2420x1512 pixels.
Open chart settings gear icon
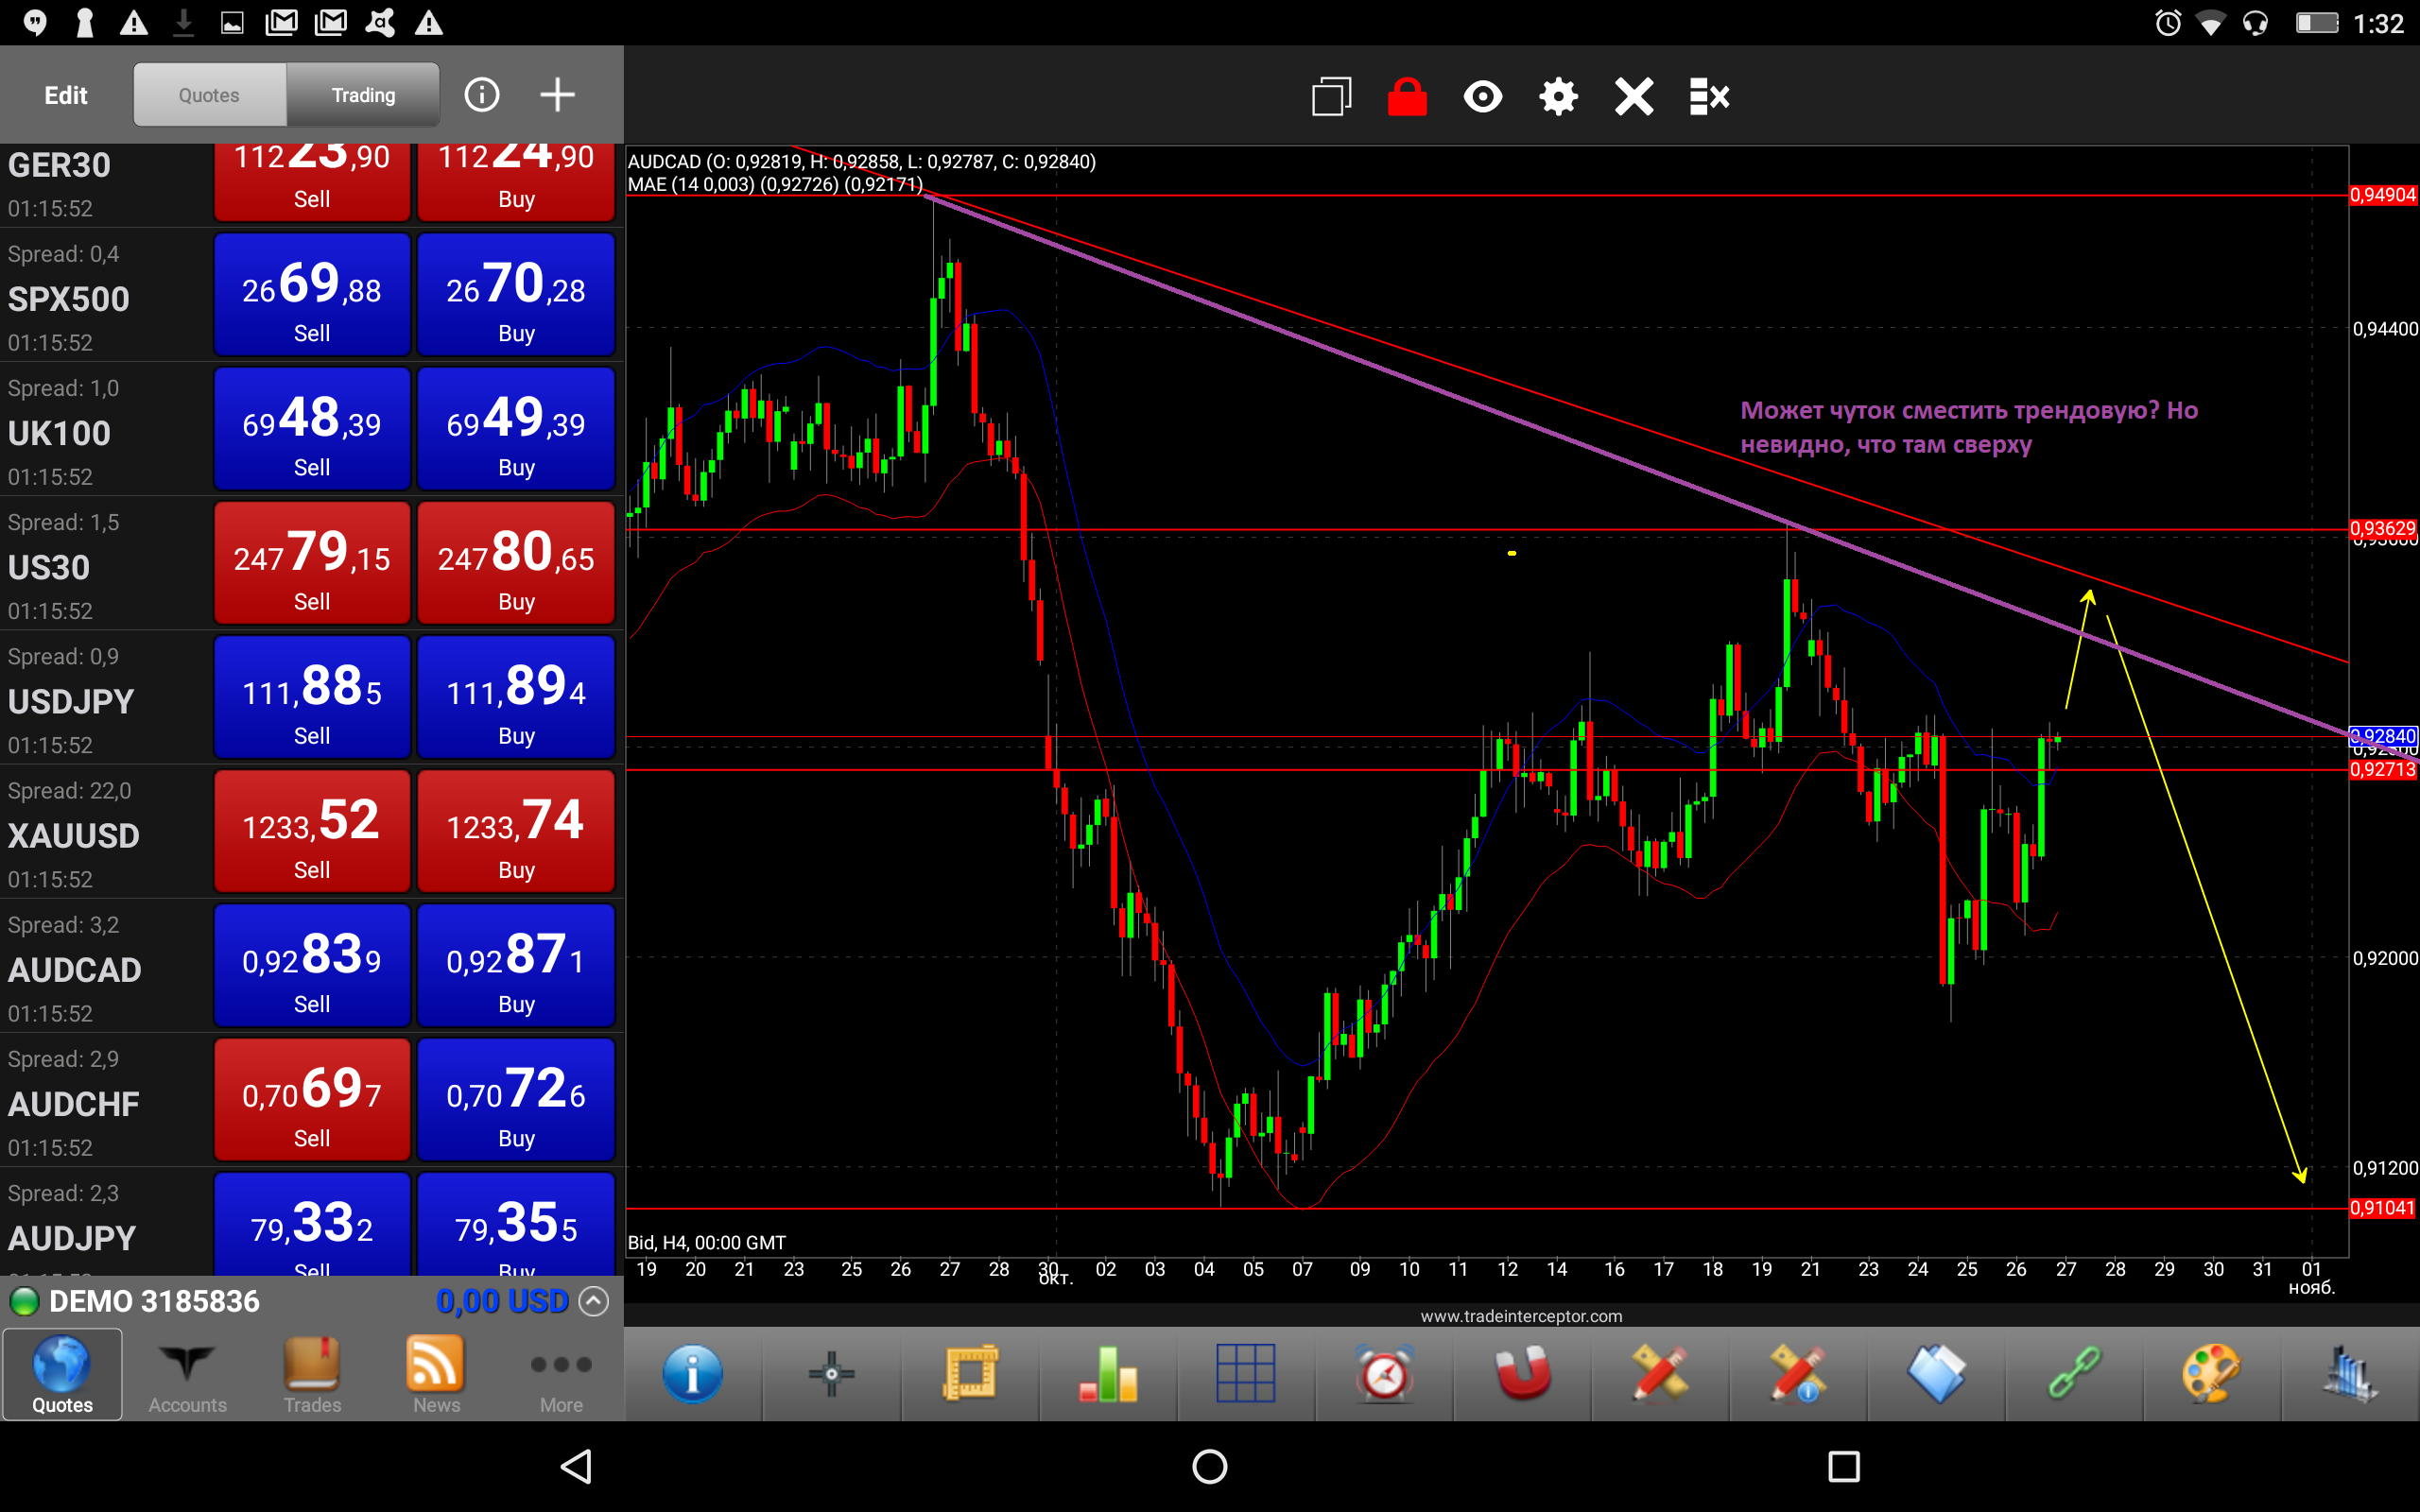click(x=1558, y=97)
